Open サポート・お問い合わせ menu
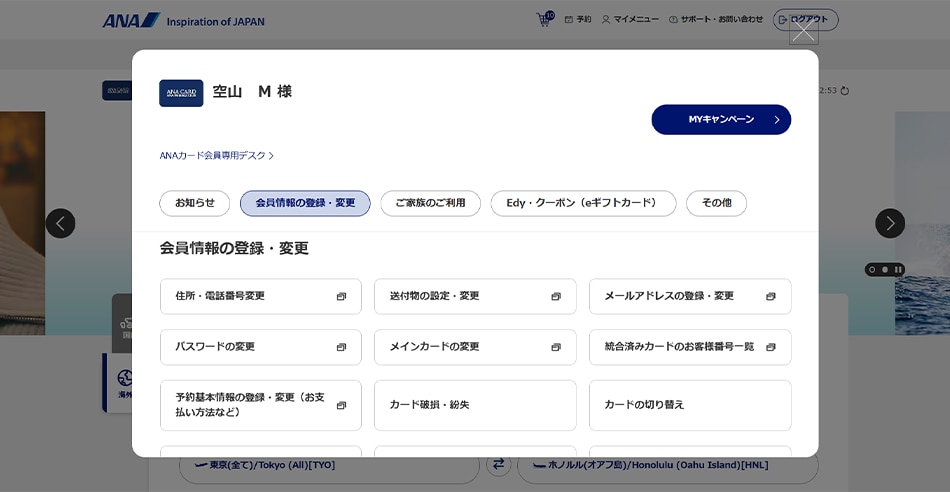The image size is (950, 492). tap(715, 20)
